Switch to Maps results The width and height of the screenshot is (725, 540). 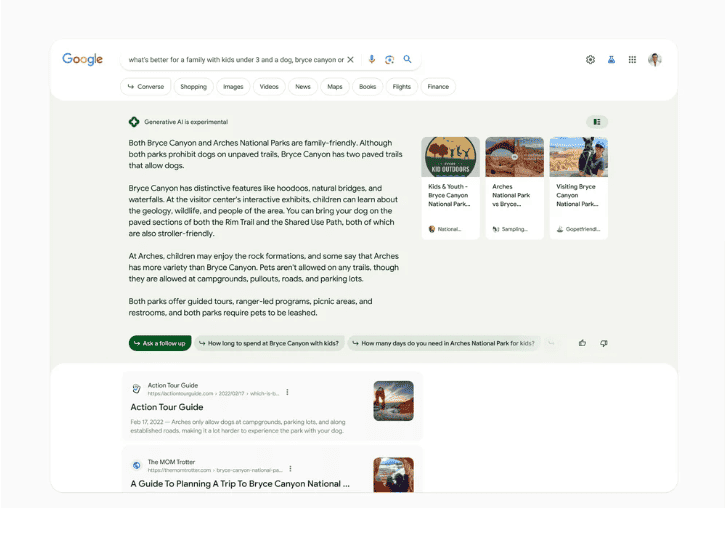pos(335,86)
